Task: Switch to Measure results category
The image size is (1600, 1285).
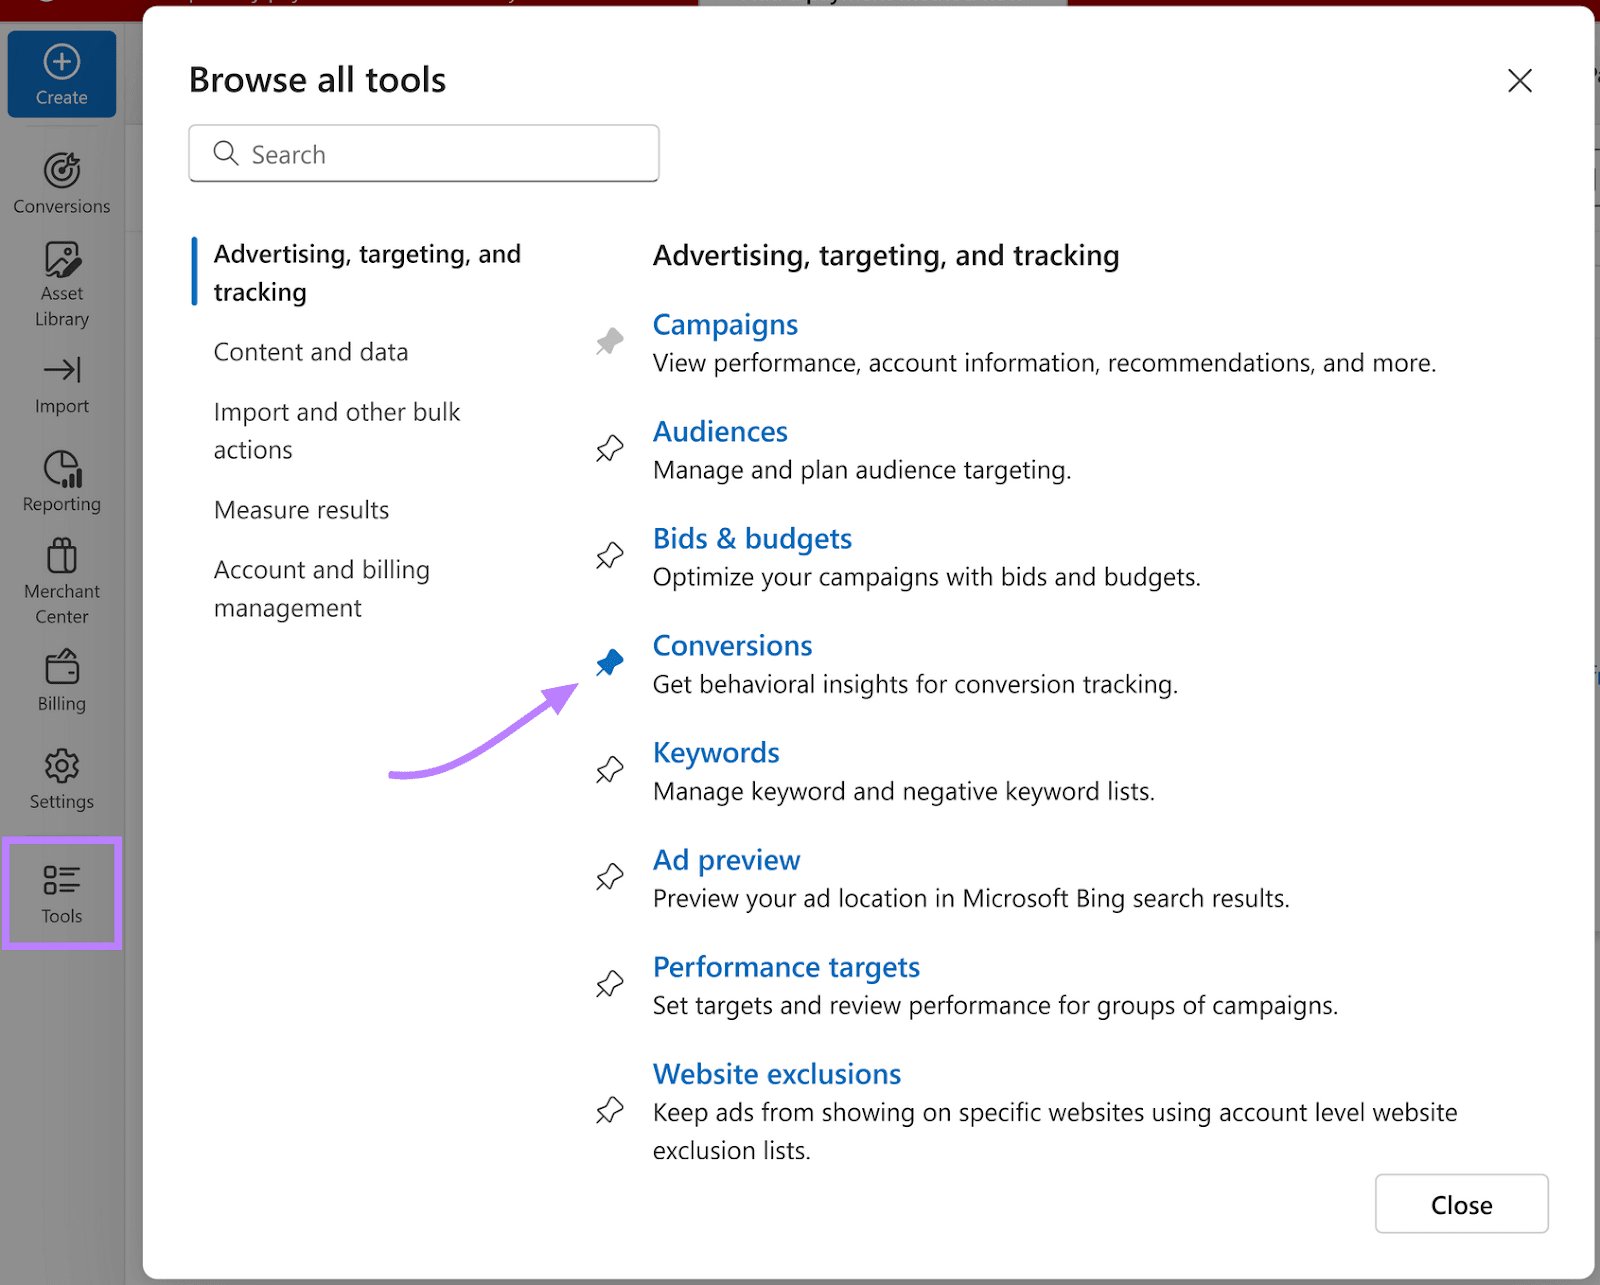Action: tap(301, 510)
